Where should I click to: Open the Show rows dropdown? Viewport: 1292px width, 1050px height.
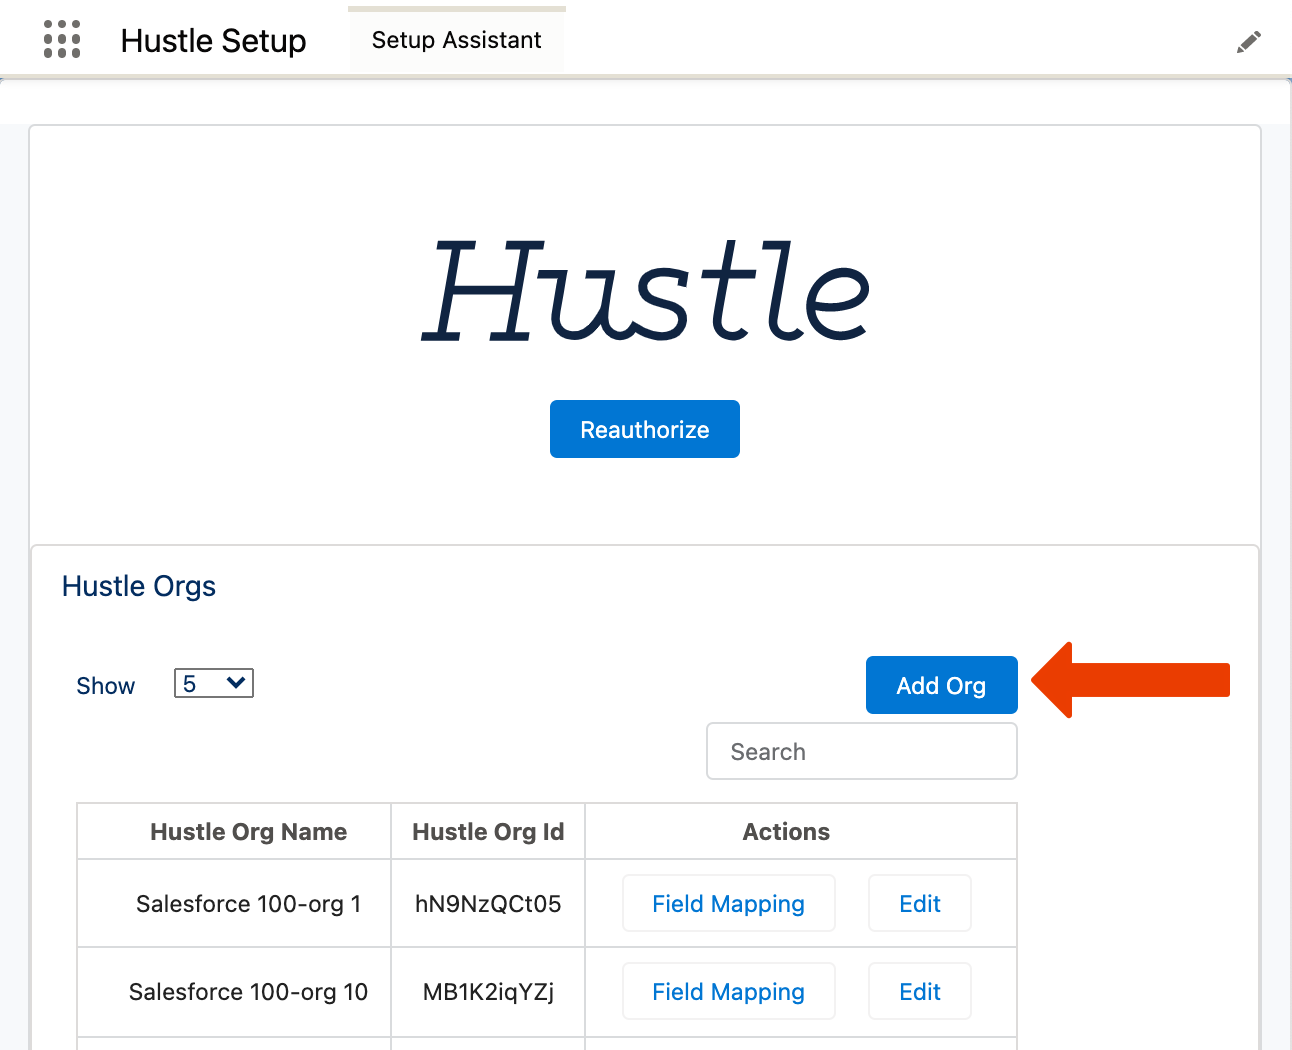point(214,683)
